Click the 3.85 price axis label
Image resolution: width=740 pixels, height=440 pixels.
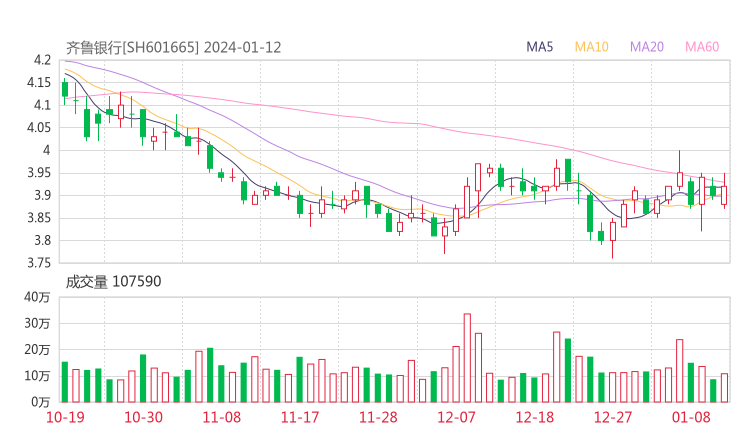(39, 218)
